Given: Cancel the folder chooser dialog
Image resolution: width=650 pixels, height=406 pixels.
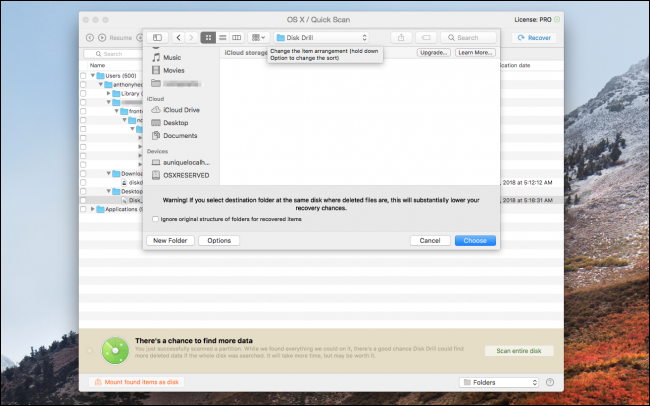Looking at the screenshot, I should tap(430, 241).
